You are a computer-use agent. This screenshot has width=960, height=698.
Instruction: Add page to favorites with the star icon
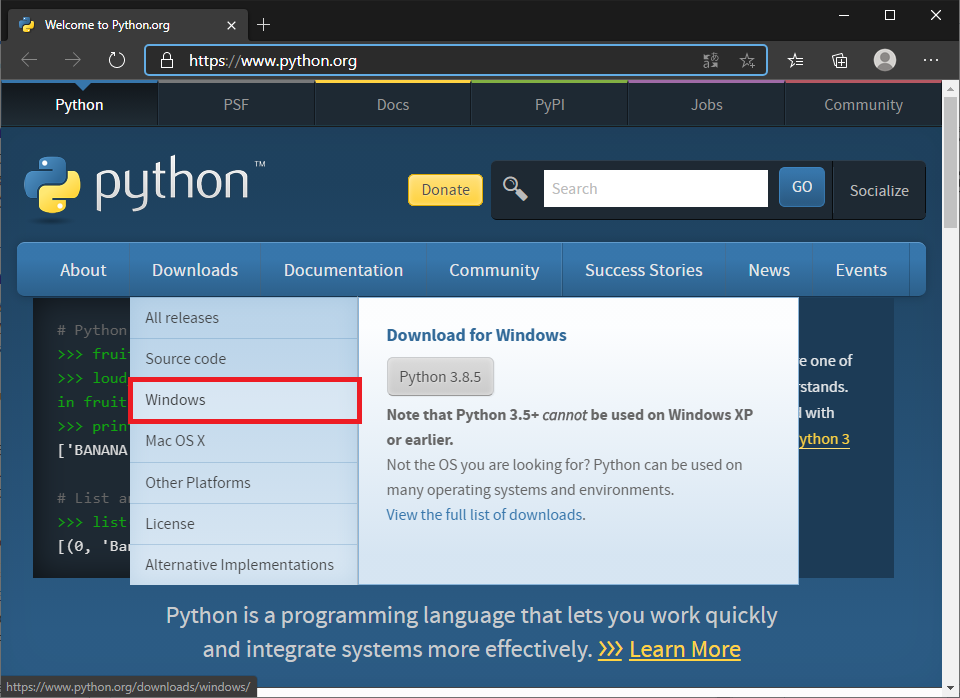[747, 61]
